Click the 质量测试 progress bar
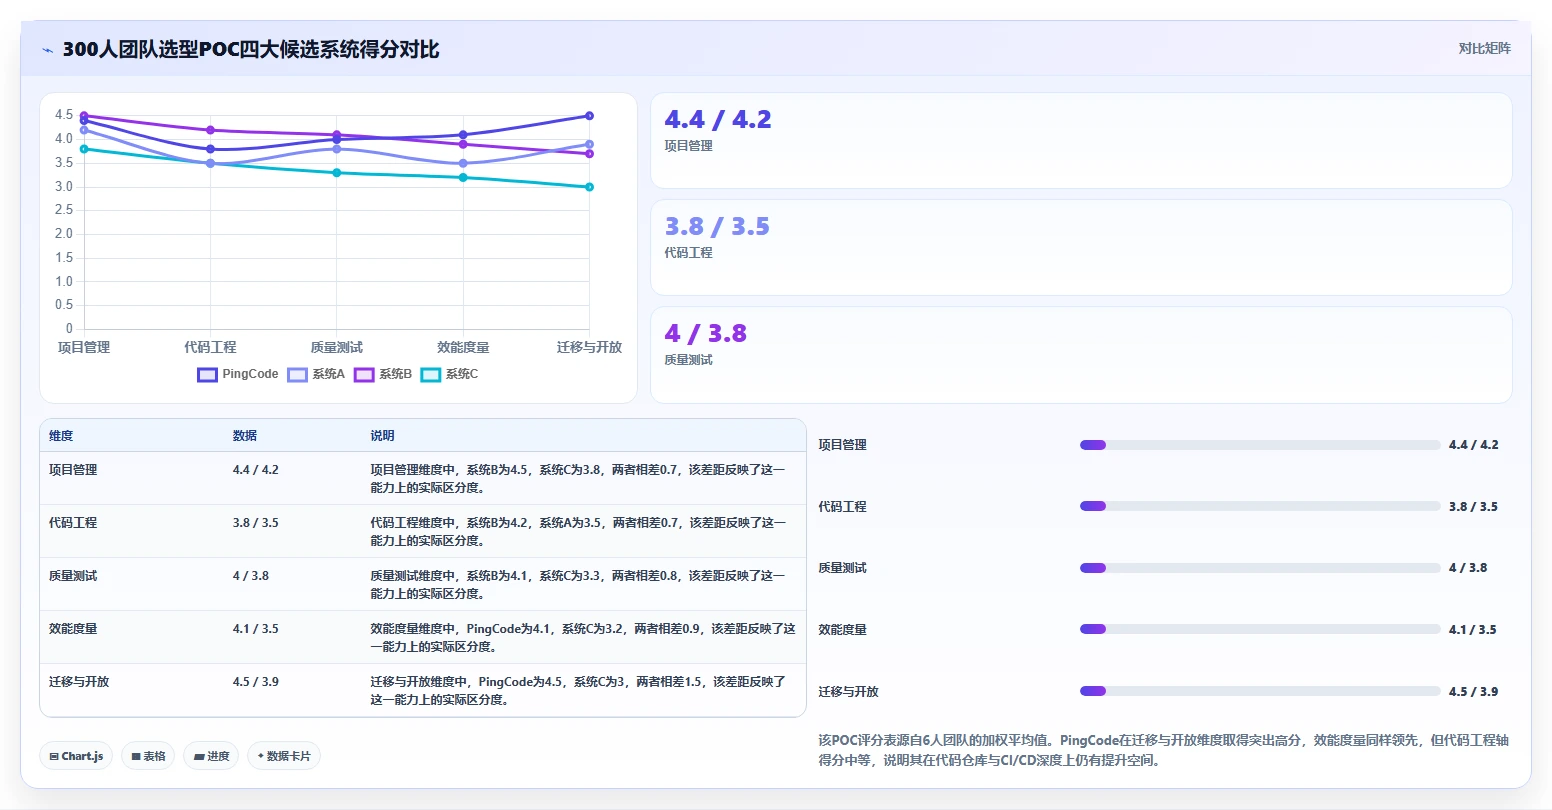The image size is (1552, 810). pyautogui.click(x=1260, y=568)
